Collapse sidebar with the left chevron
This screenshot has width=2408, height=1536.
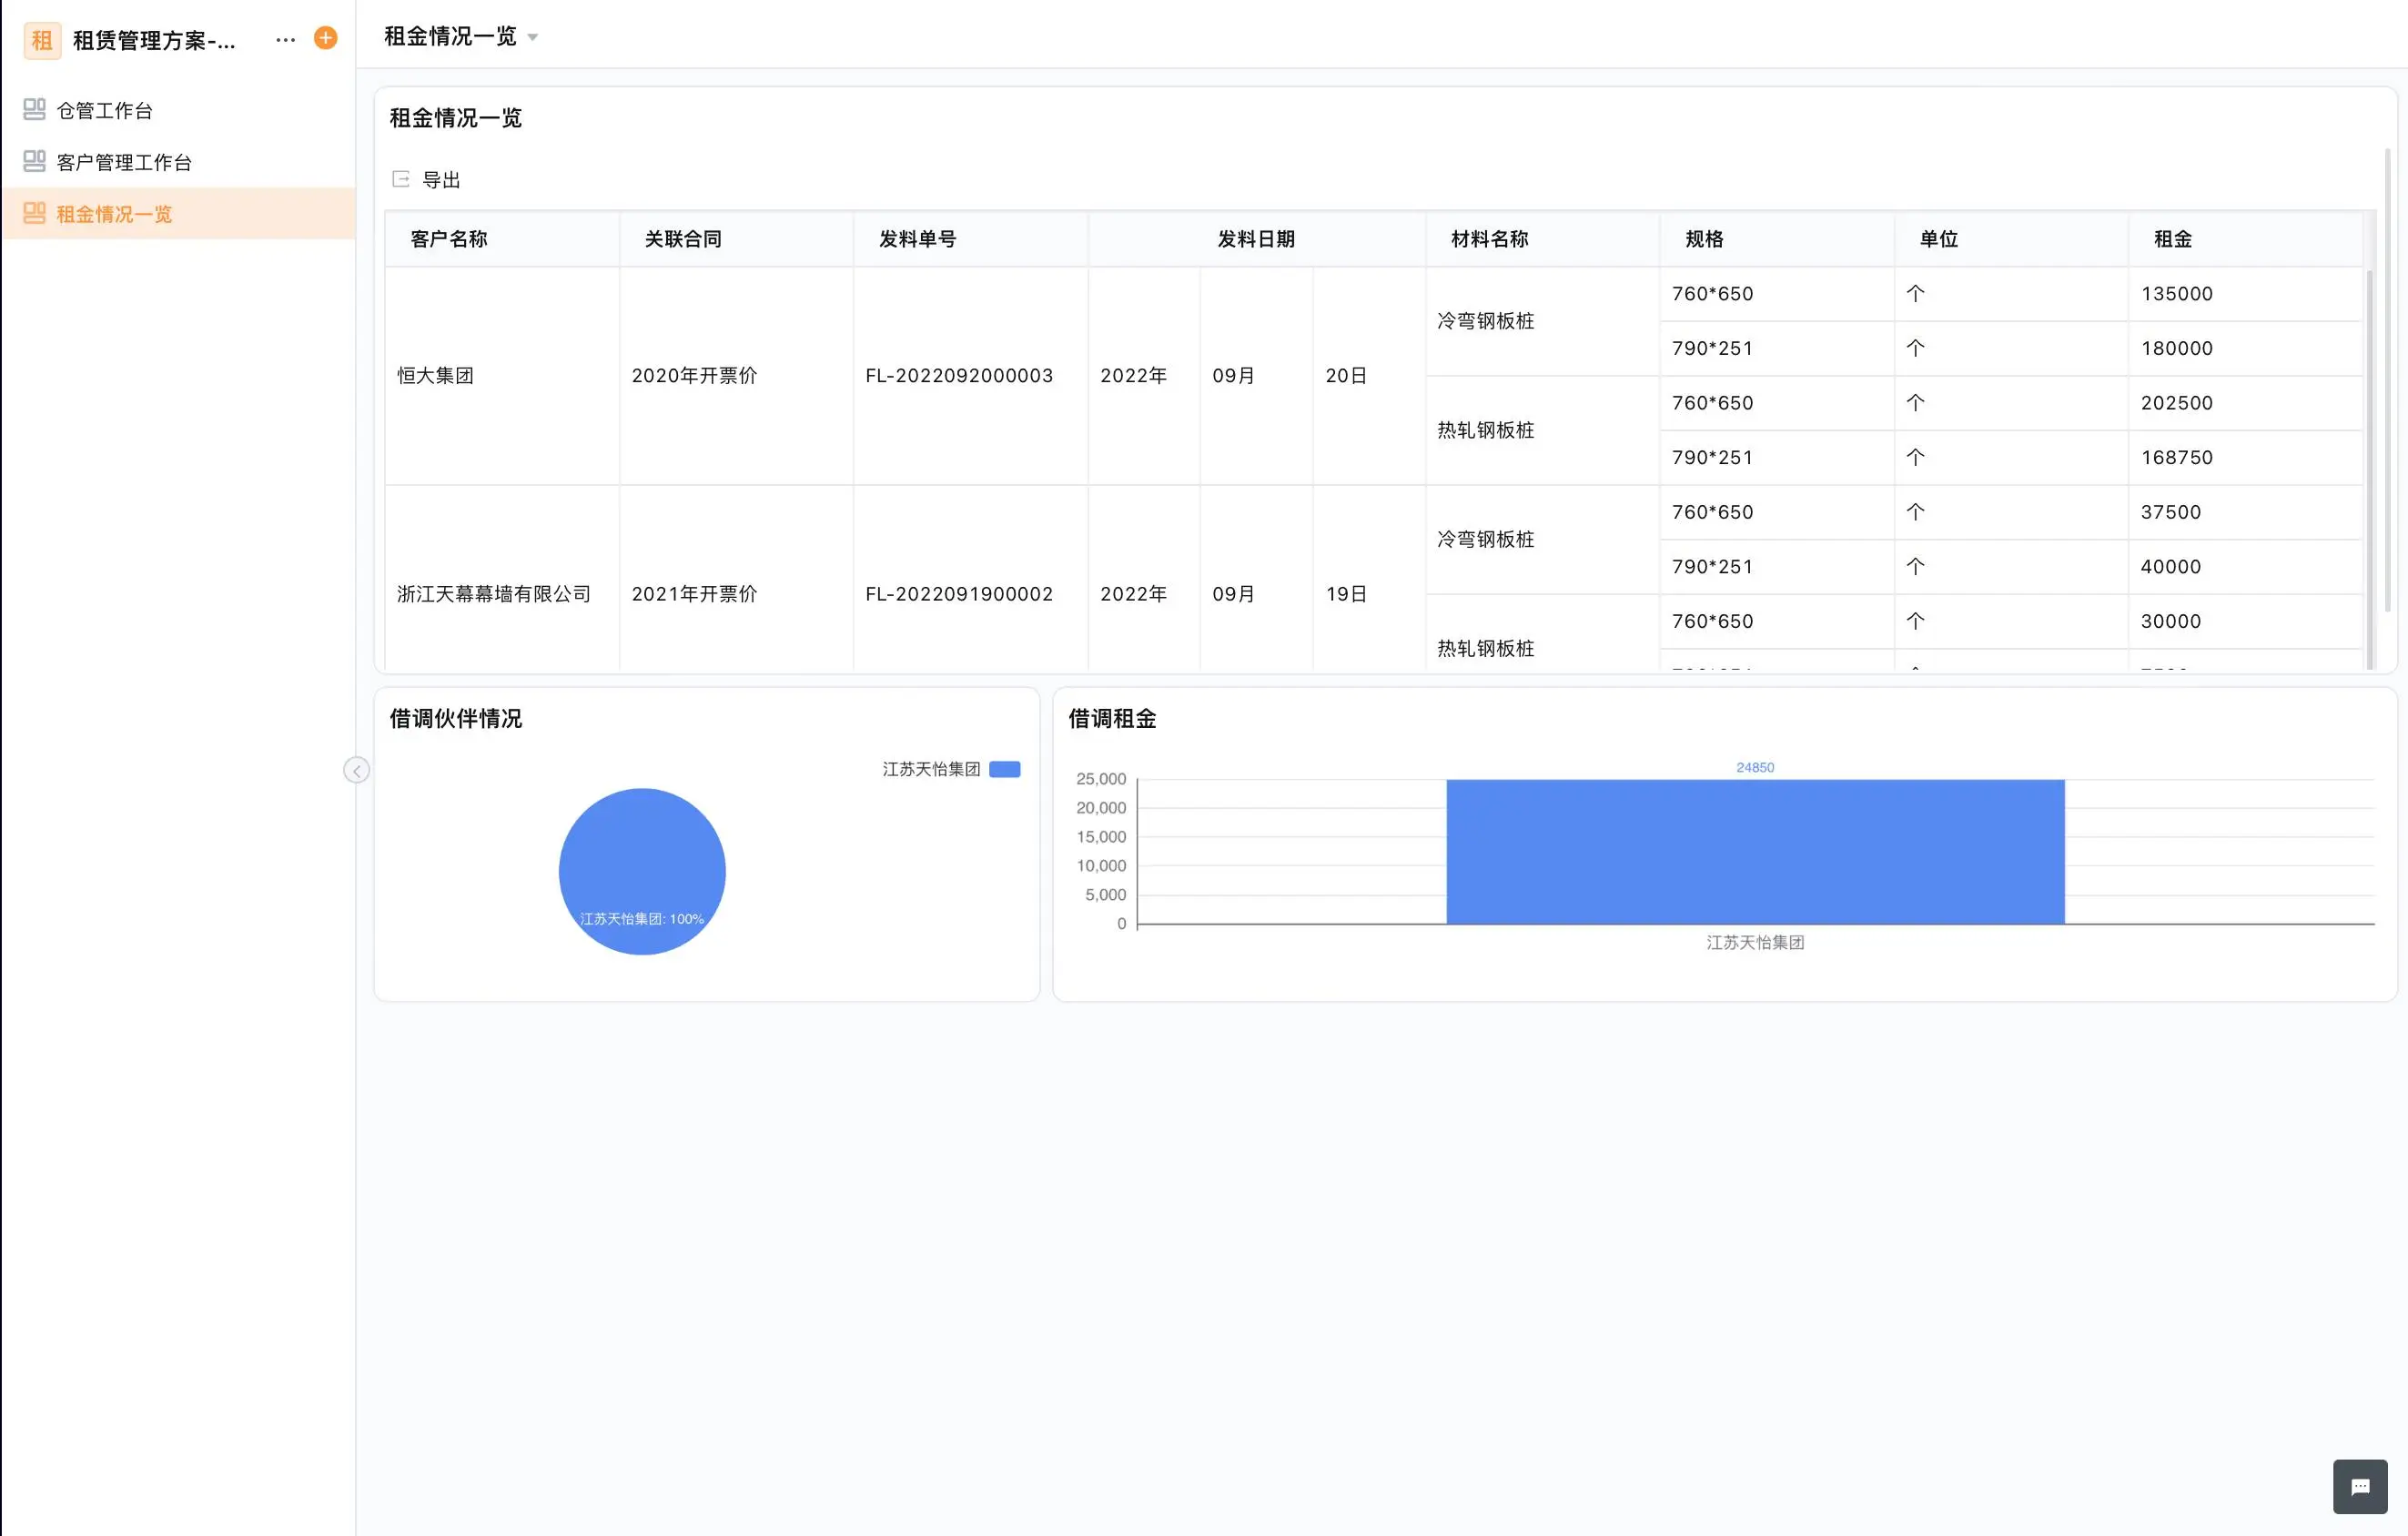tap(356, 770)
